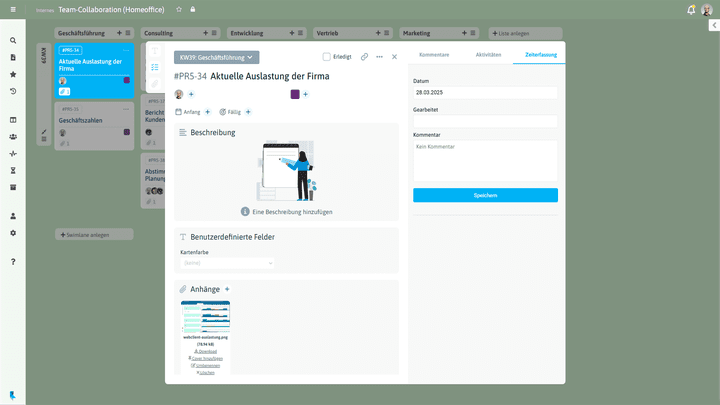Viewport: 720px width, 405px height.
Task: Open the settings gear in left sidebar
Action: pos(13,233)
